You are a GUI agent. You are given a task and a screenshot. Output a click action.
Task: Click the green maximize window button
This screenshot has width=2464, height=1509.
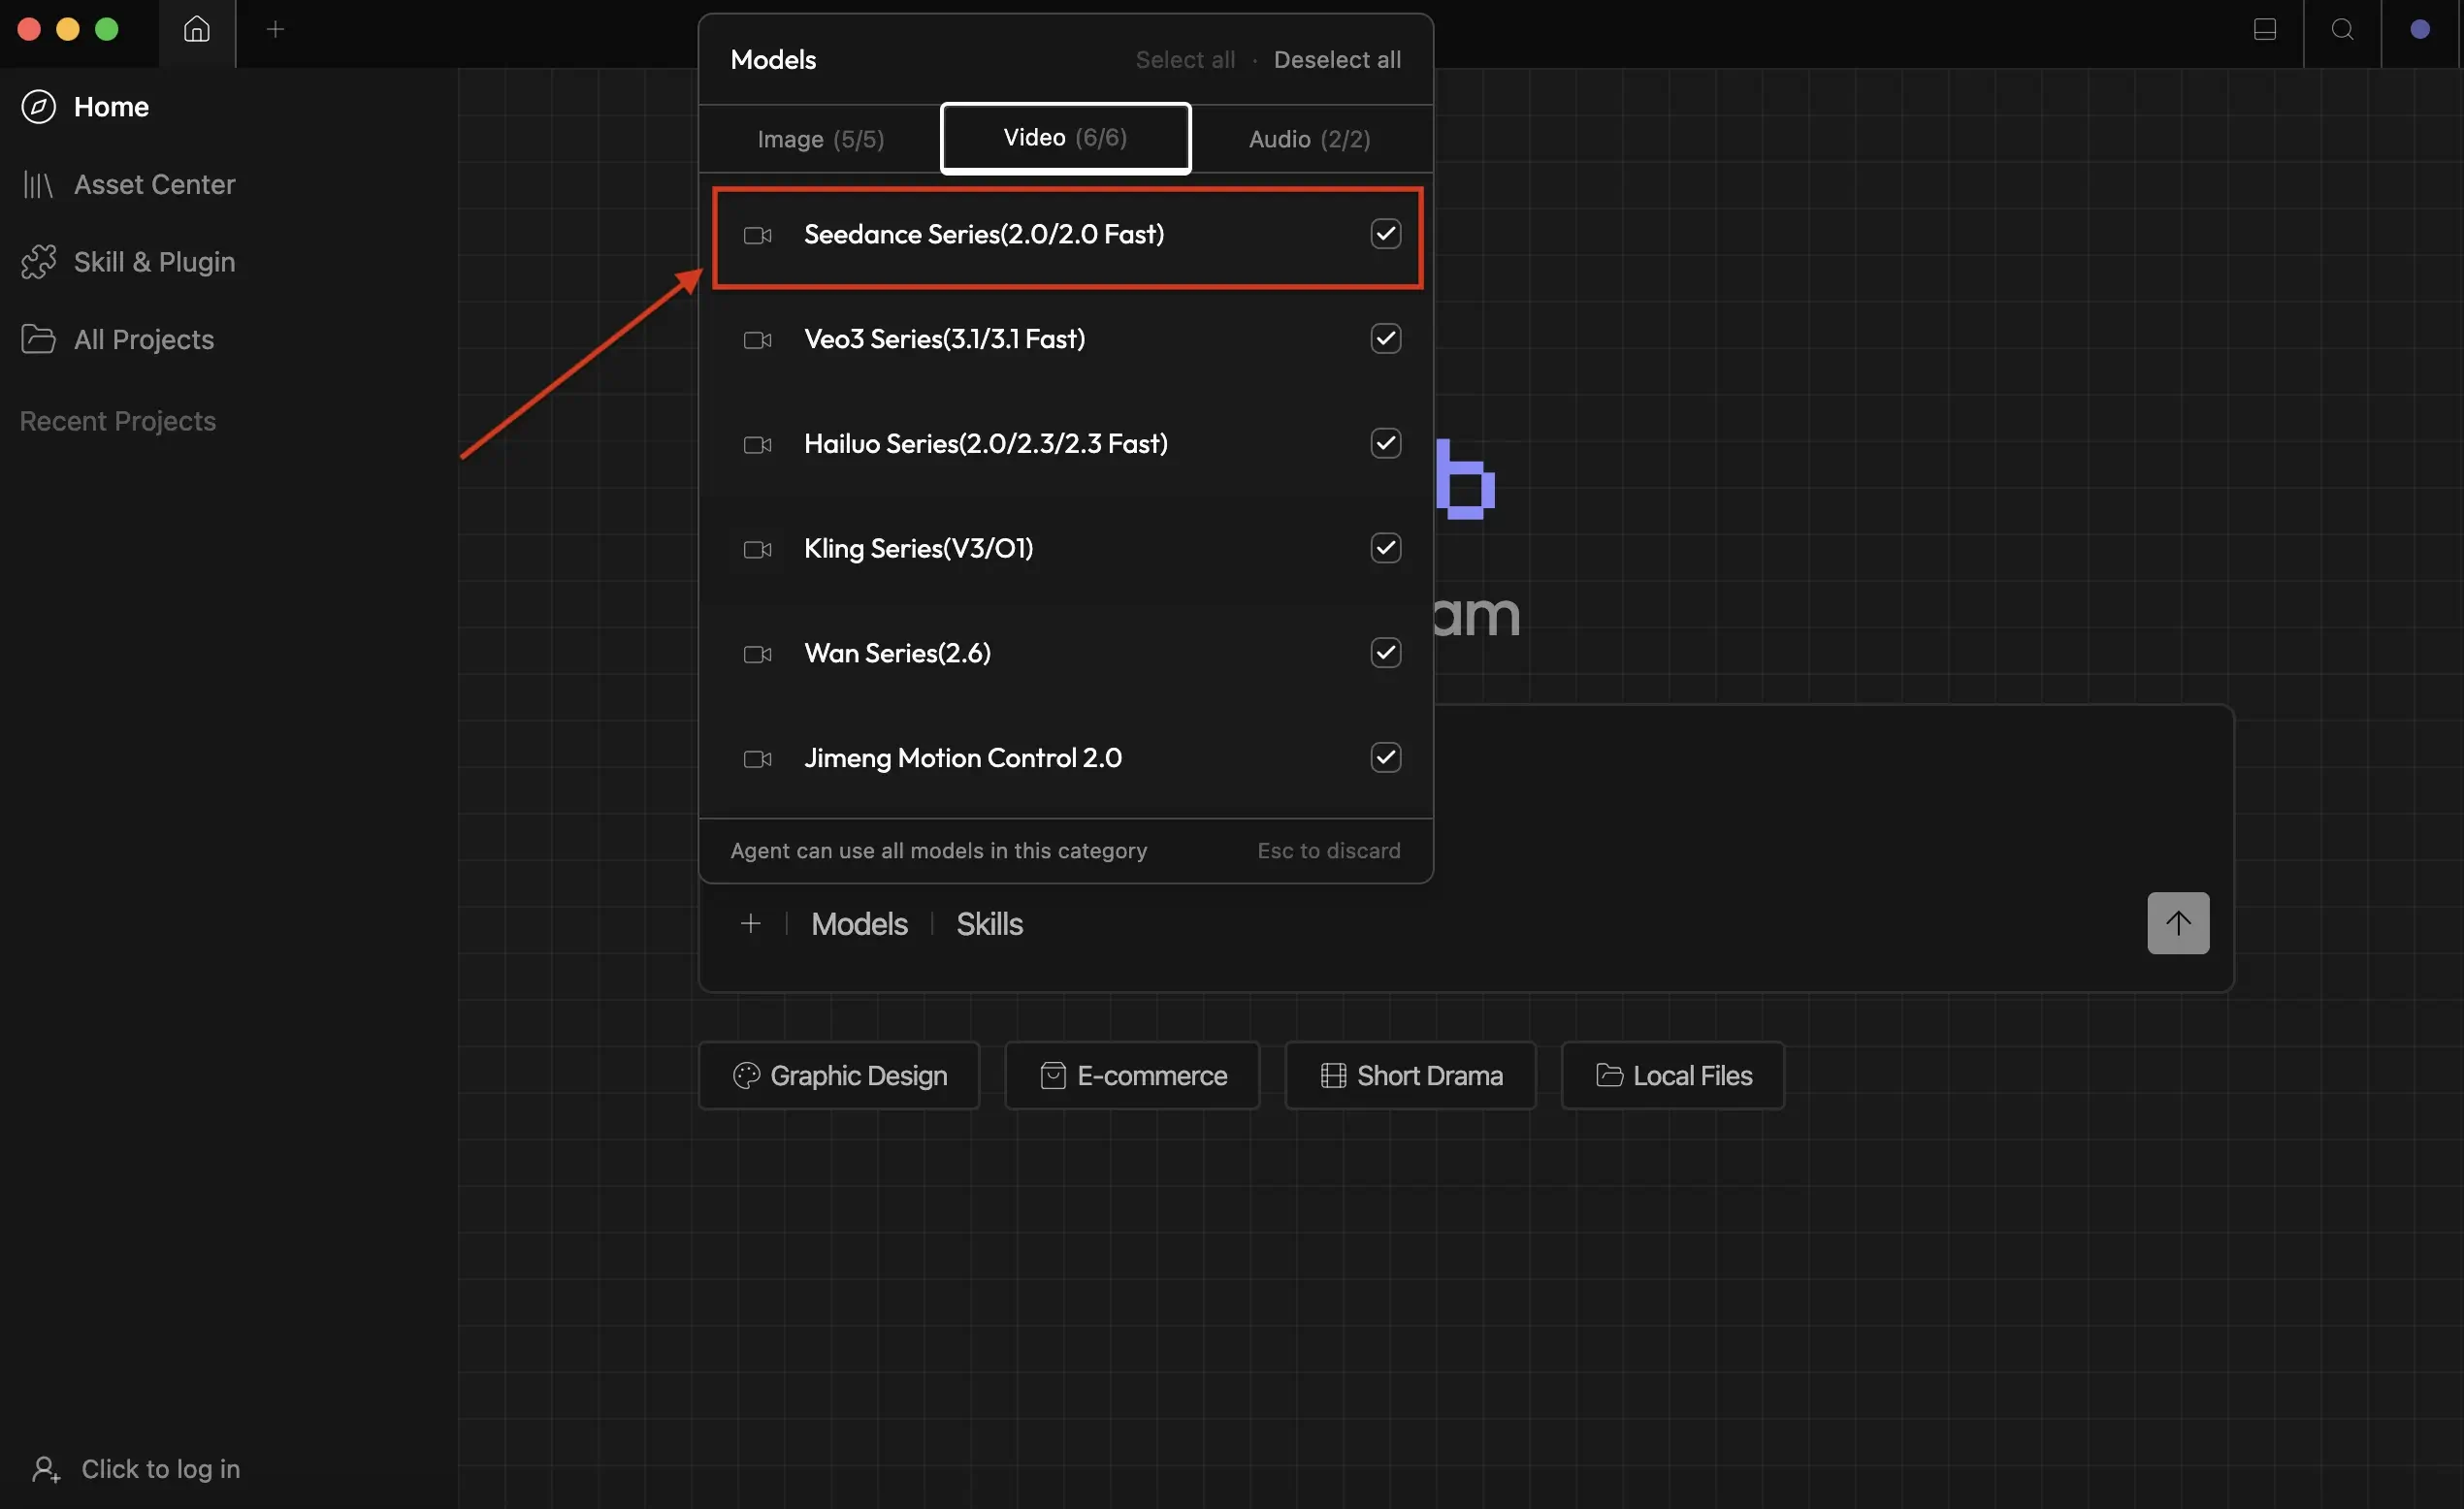click(x=107, y=30)
